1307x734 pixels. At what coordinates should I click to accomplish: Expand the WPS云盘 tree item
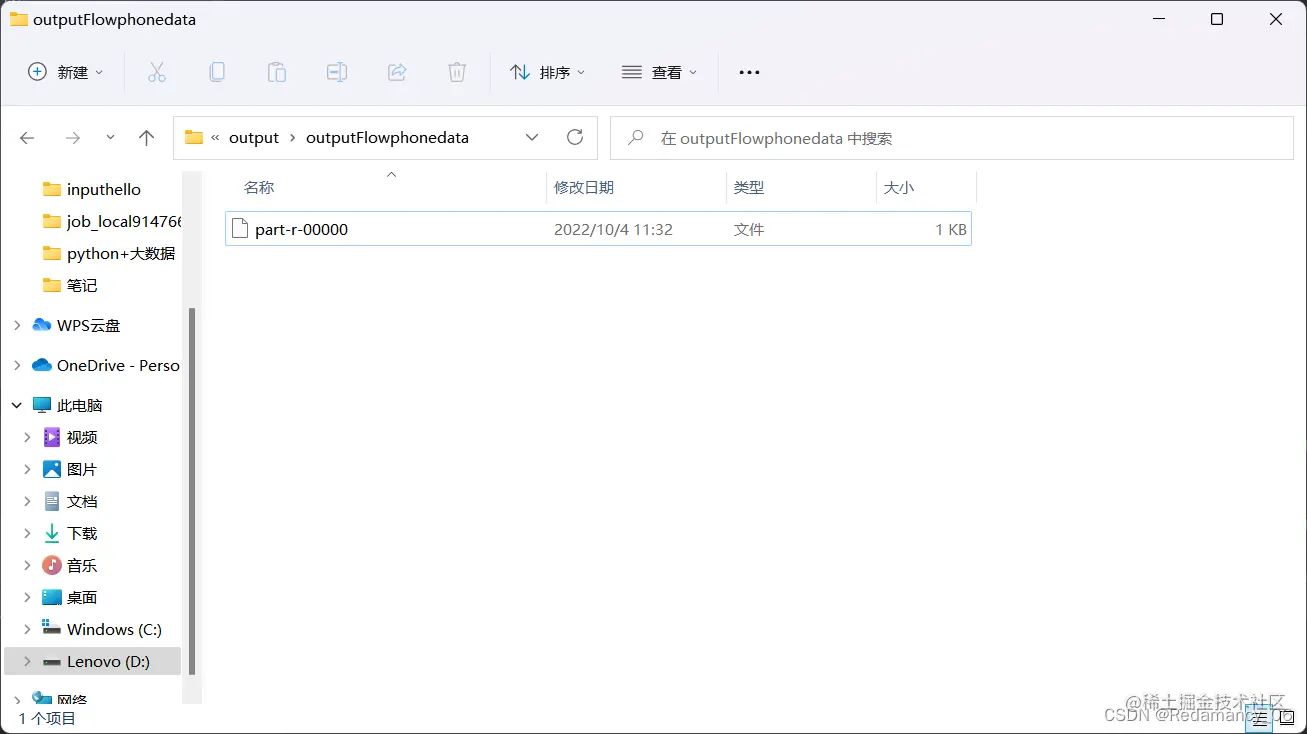pyautogui.click(x=16, y=324)
